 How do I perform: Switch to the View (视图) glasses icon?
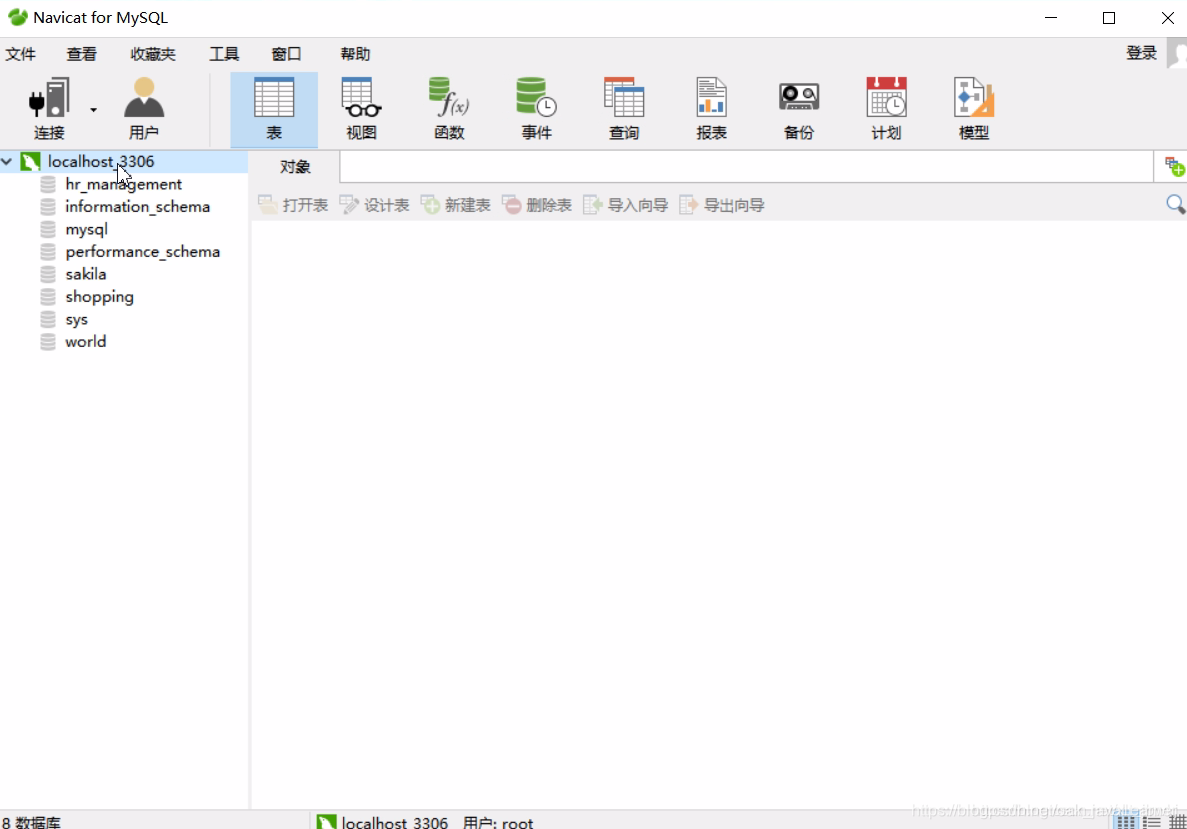click(x=361, y=98)
